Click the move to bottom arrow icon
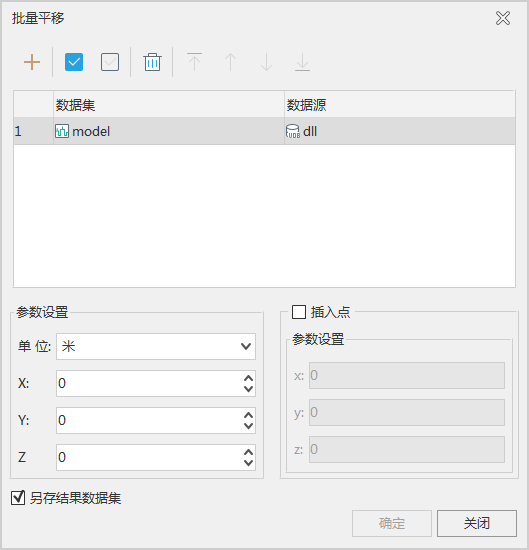The width and height of the screenshot is (529, 550). point(302,62)
